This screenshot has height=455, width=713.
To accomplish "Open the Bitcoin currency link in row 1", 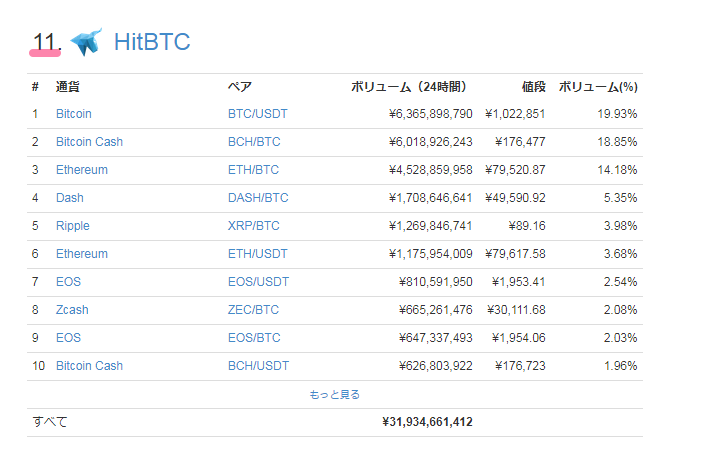I will tap(73, 114).
